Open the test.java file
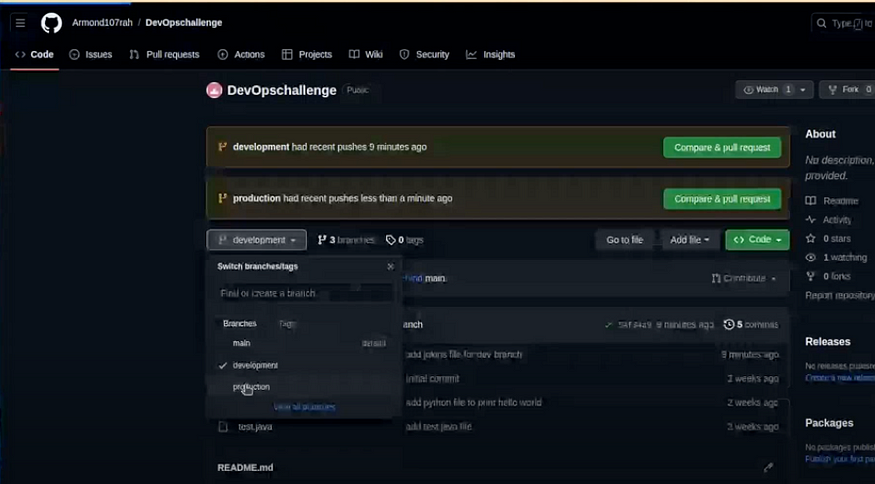 (x=255, y=427)
